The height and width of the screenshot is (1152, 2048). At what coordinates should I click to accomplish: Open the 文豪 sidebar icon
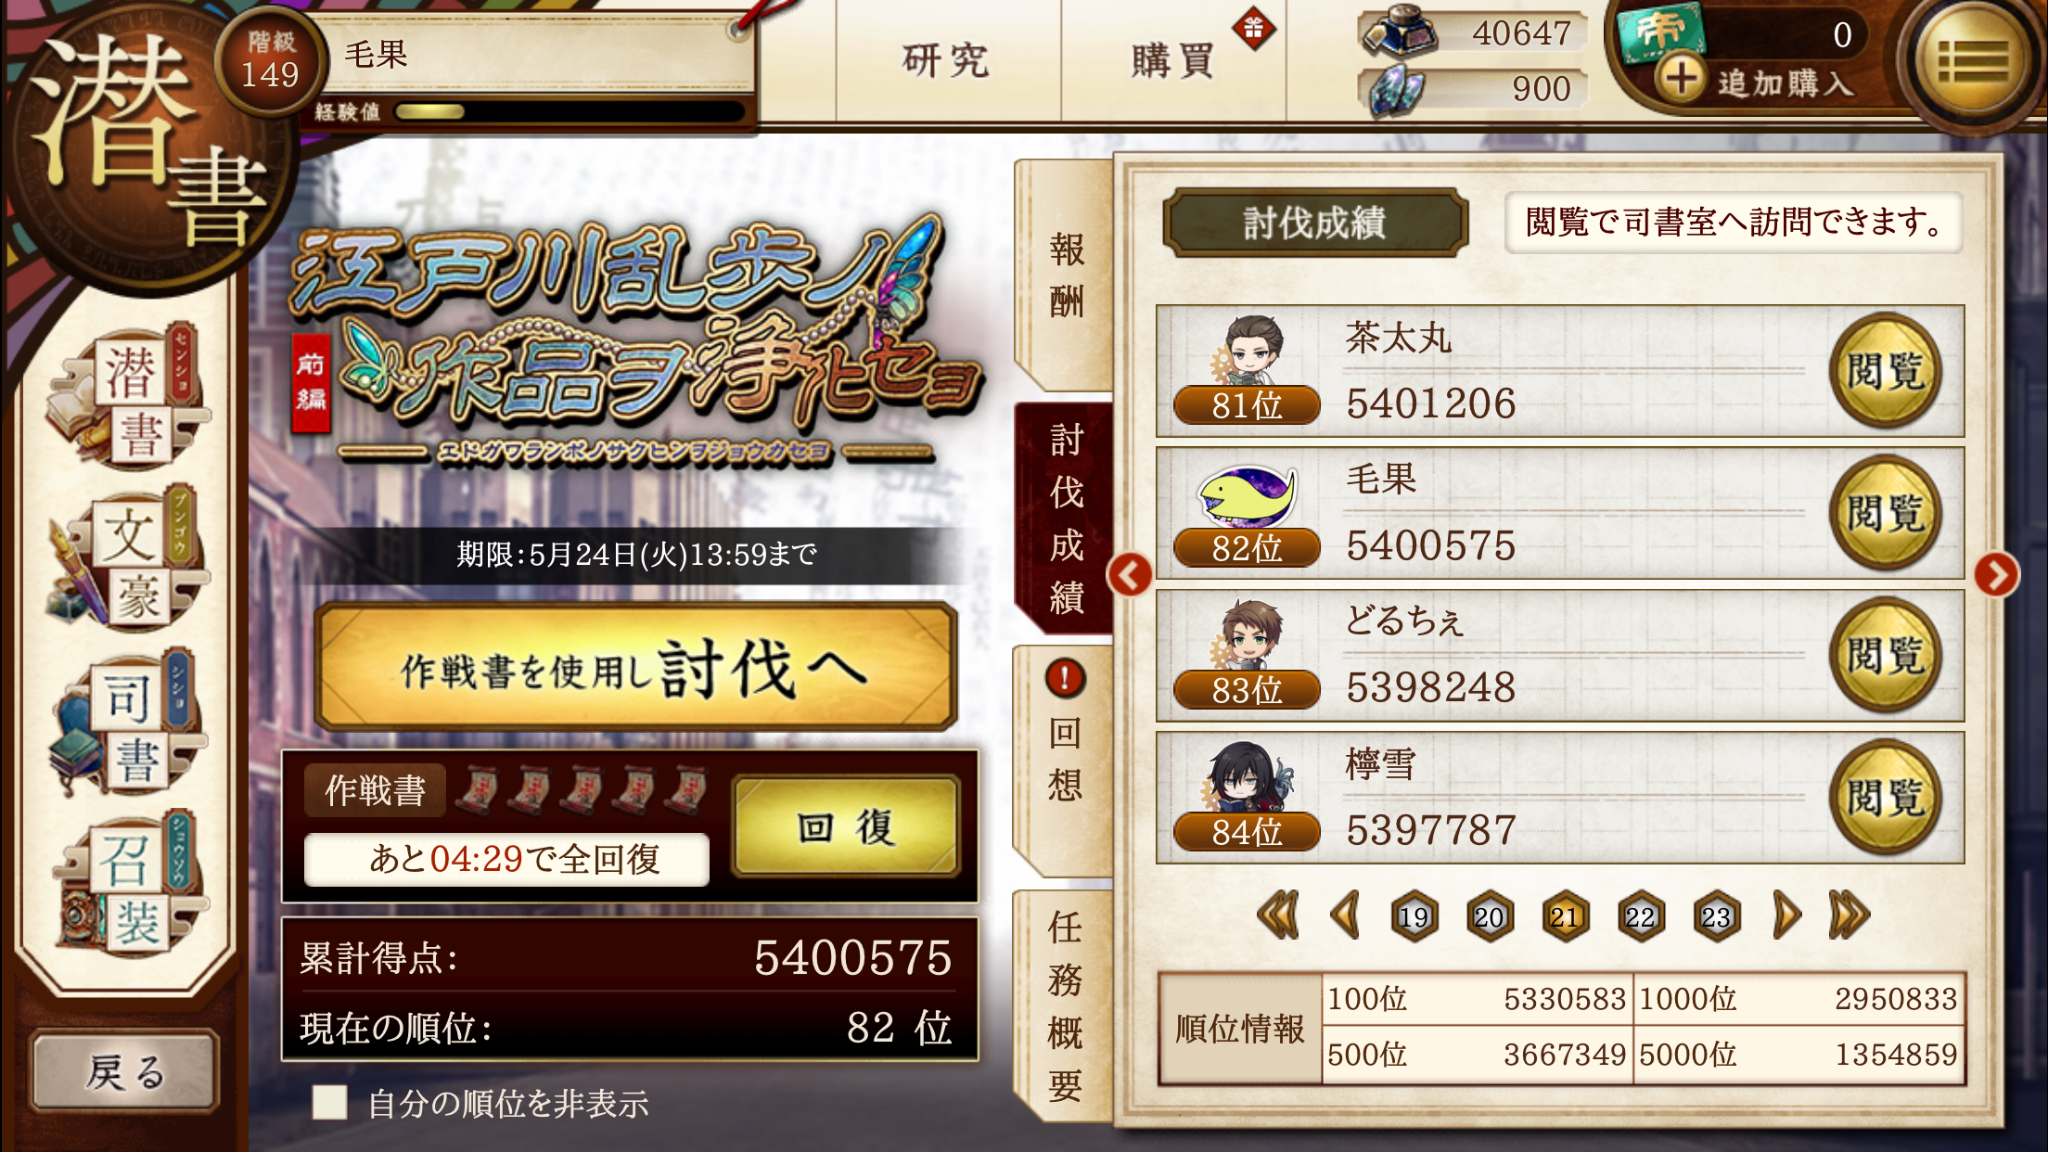pos(128,560)
